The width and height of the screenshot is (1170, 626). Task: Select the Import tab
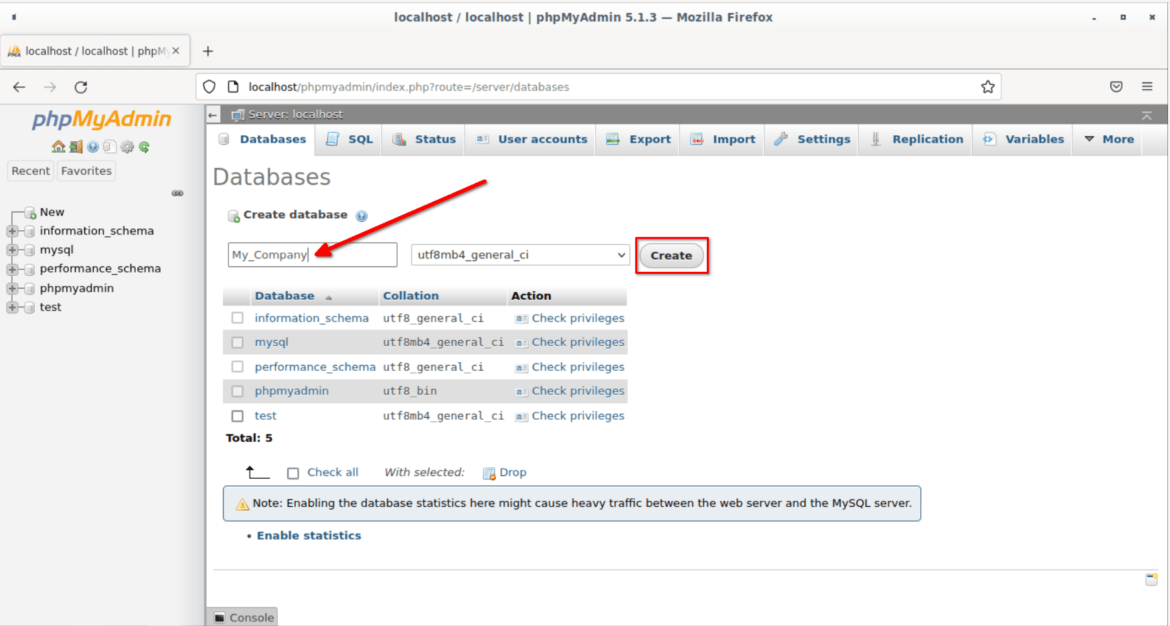pyautogui.click(x=722, y=140)
